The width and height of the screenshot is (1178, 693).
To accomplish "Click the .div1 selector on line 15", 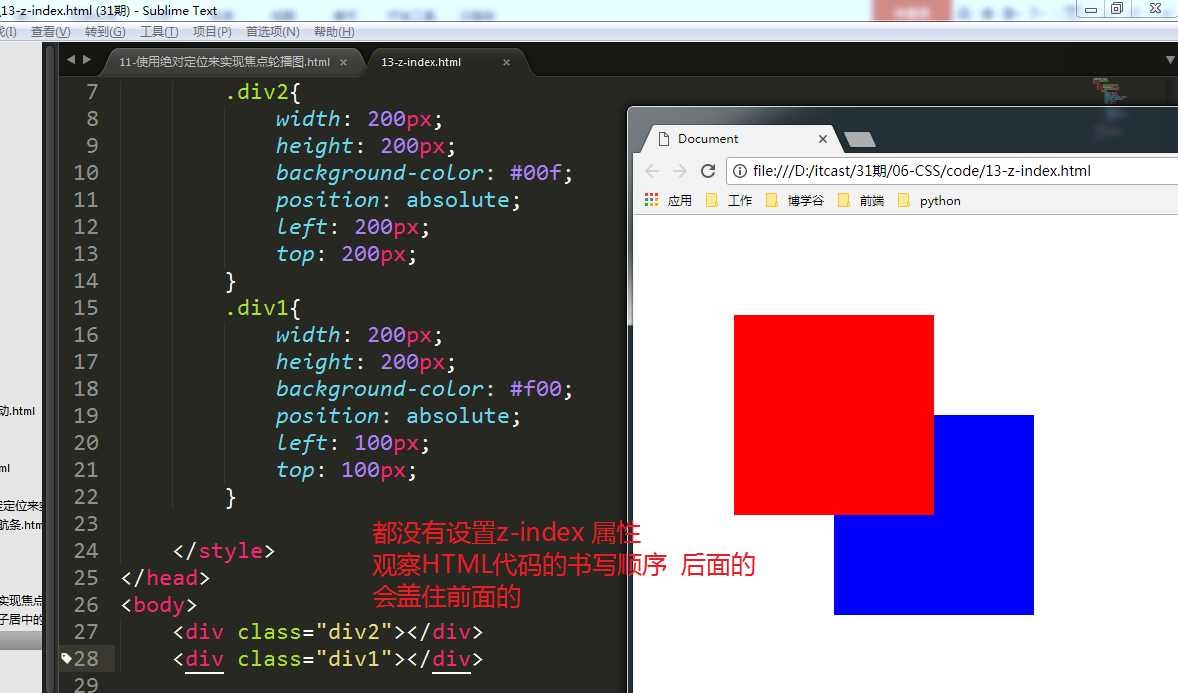I will pos(257,308).
